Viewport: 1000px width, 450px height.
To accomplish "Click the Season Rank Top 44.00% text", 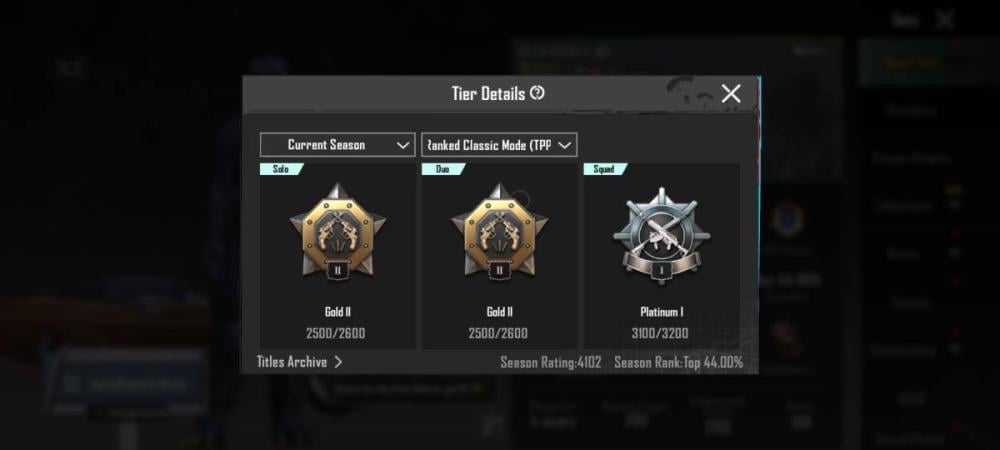I will [679, 363].
